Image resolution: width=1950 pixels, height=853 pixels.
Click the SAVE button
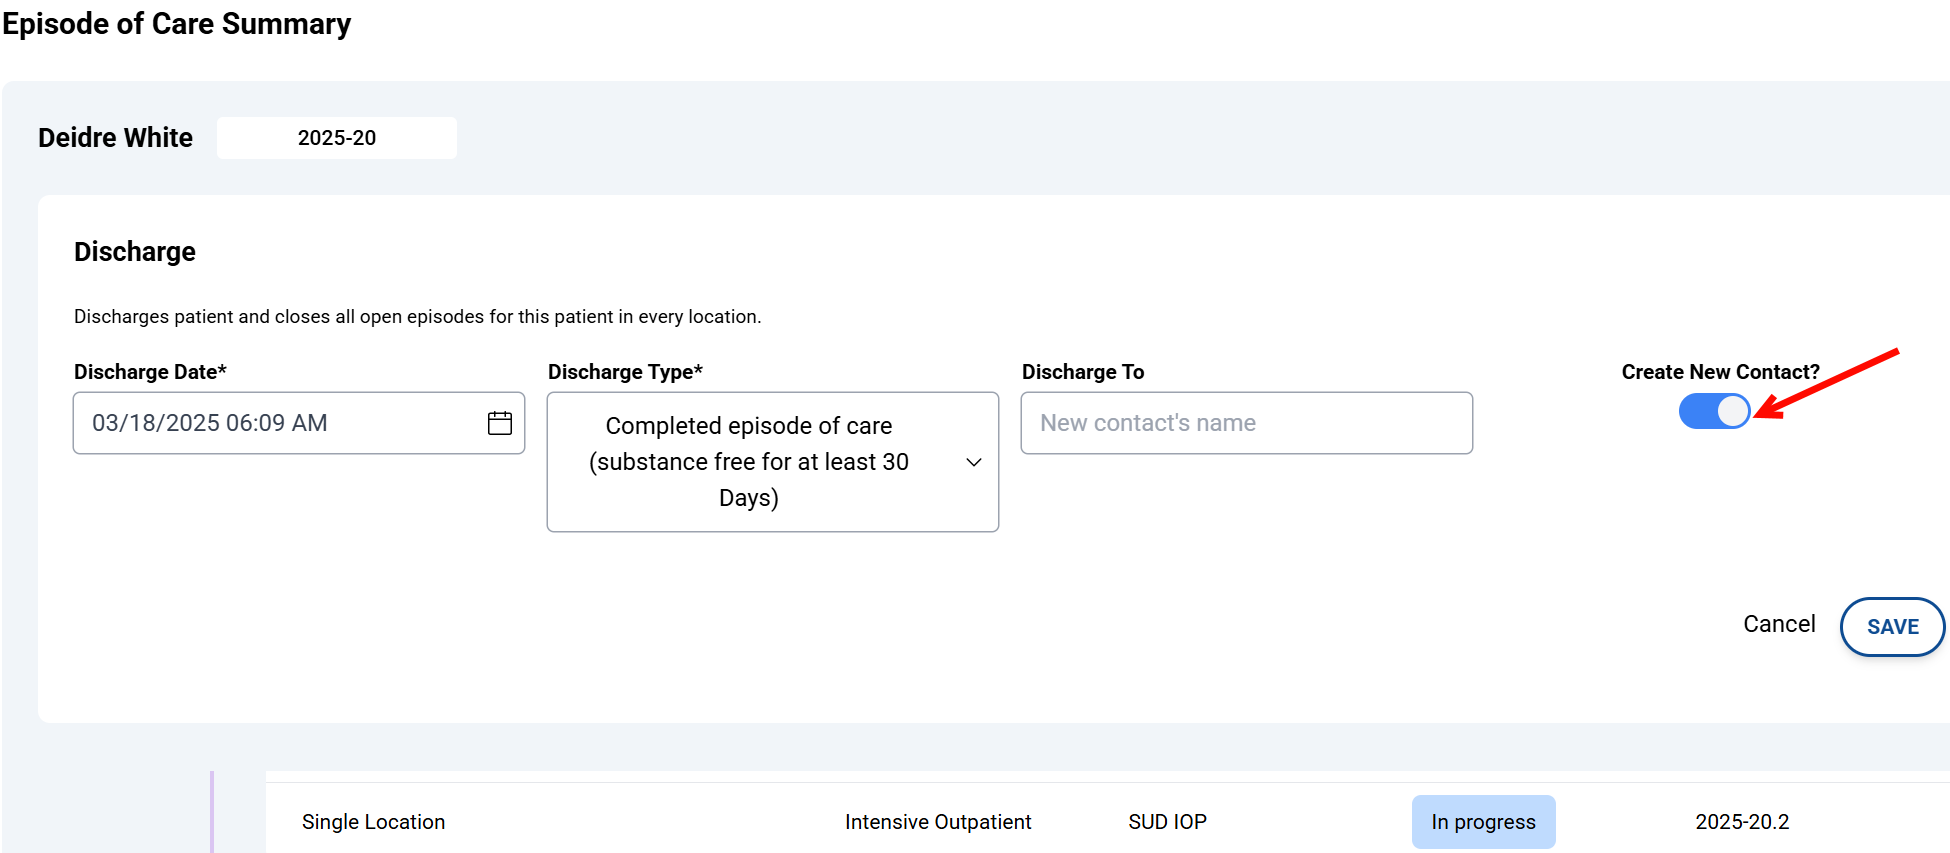(x=1892, y=627)
